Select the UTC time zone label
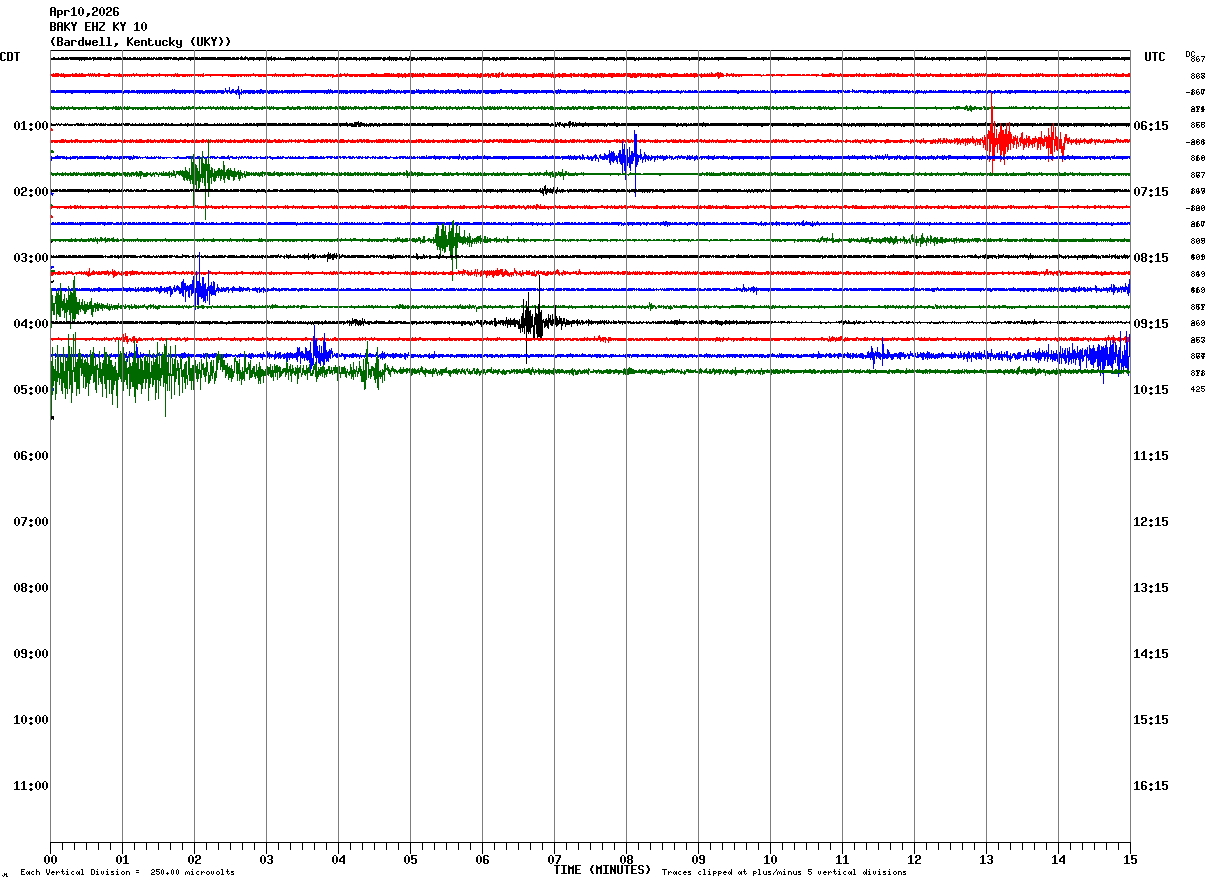The width and height of the screenshot is (1210, 886). (x=1155, y=57)
